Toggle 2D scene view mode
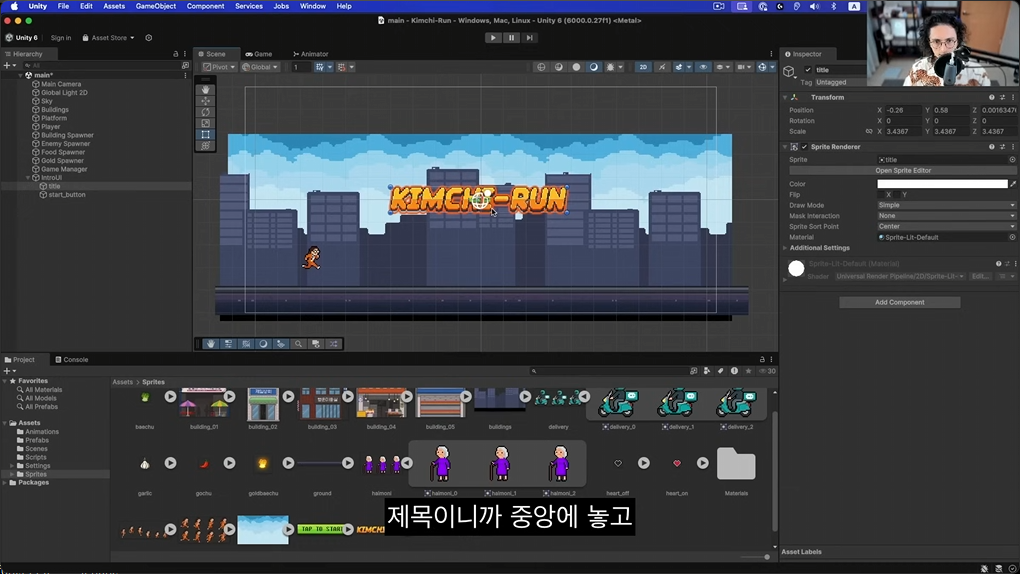Viewport: 1020px width, 574px height. 643,67
